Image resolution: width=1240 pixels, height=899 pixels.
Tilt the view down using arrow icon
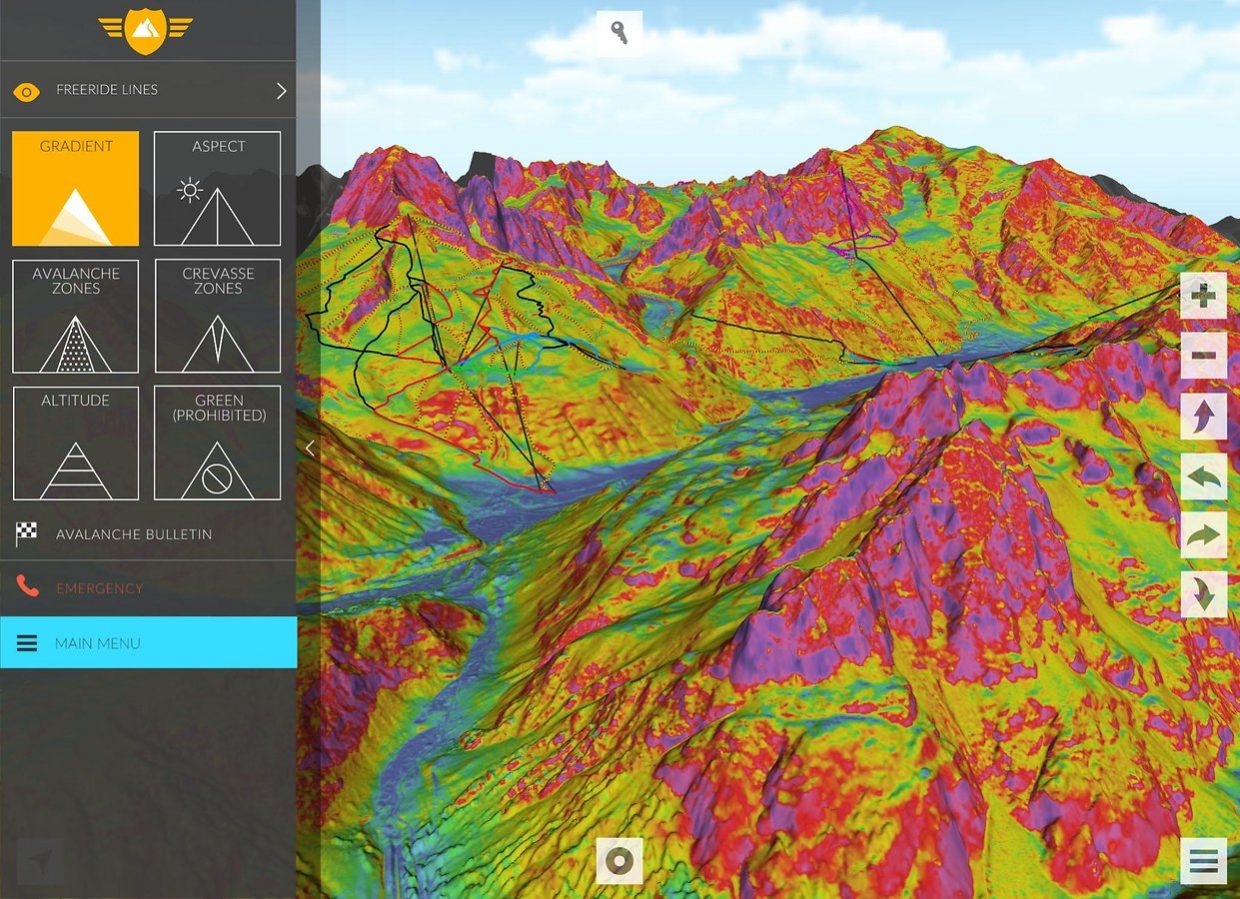point(1203,594)
